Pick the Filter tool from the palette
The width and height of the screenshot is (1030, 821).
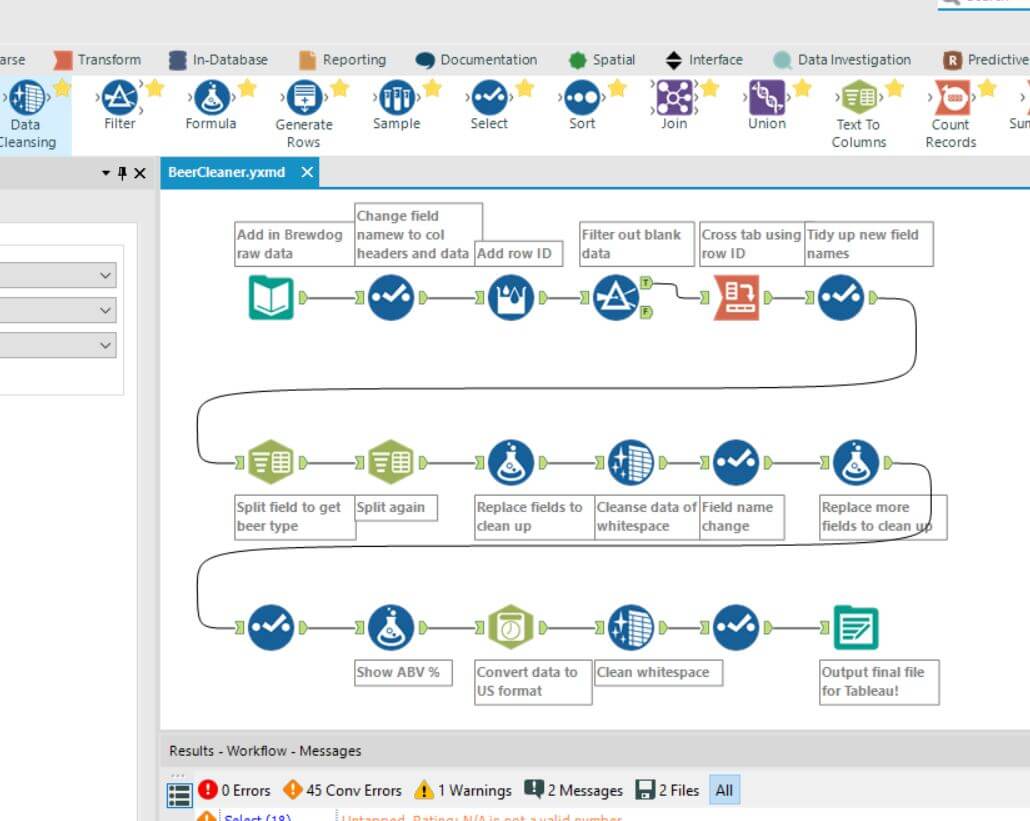pos(120,105)
